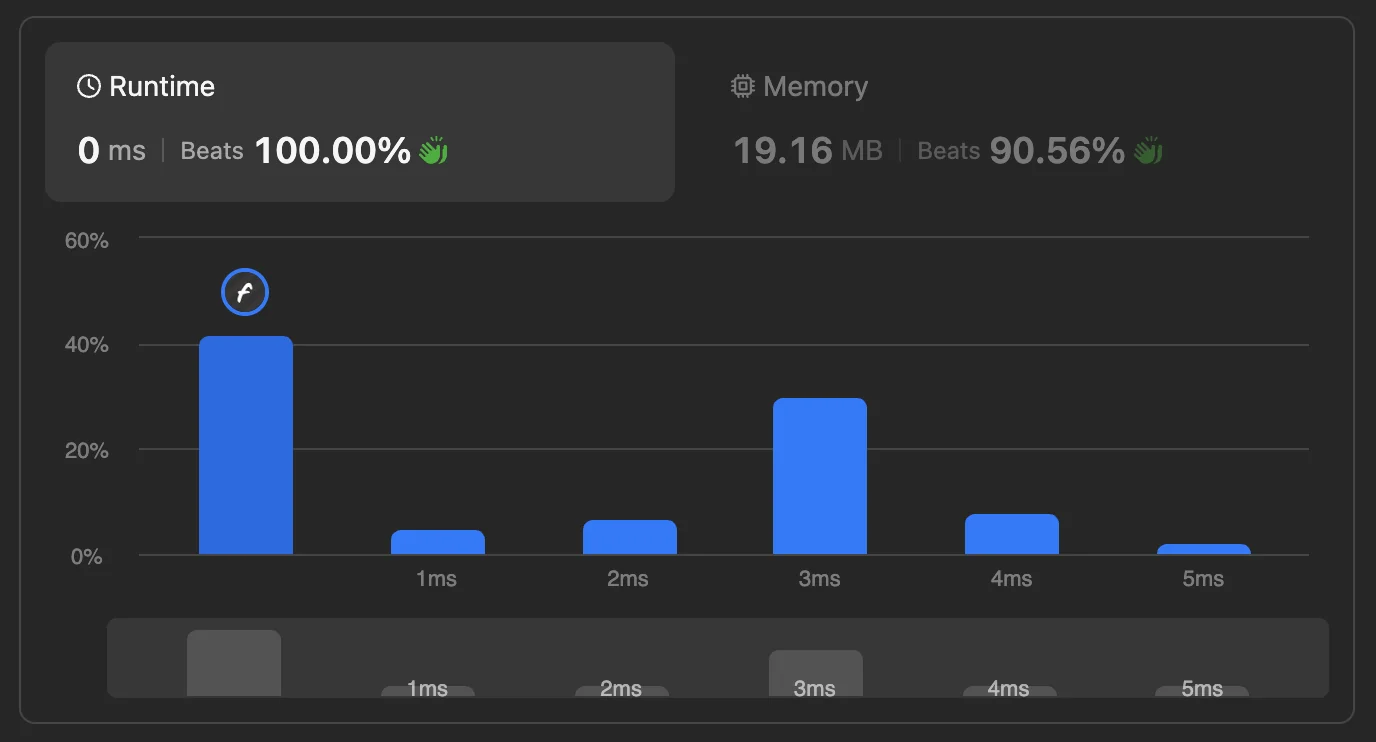Click the clapping hands icon beside 100.00%
1376x742 pixels.
coord(433,151)
